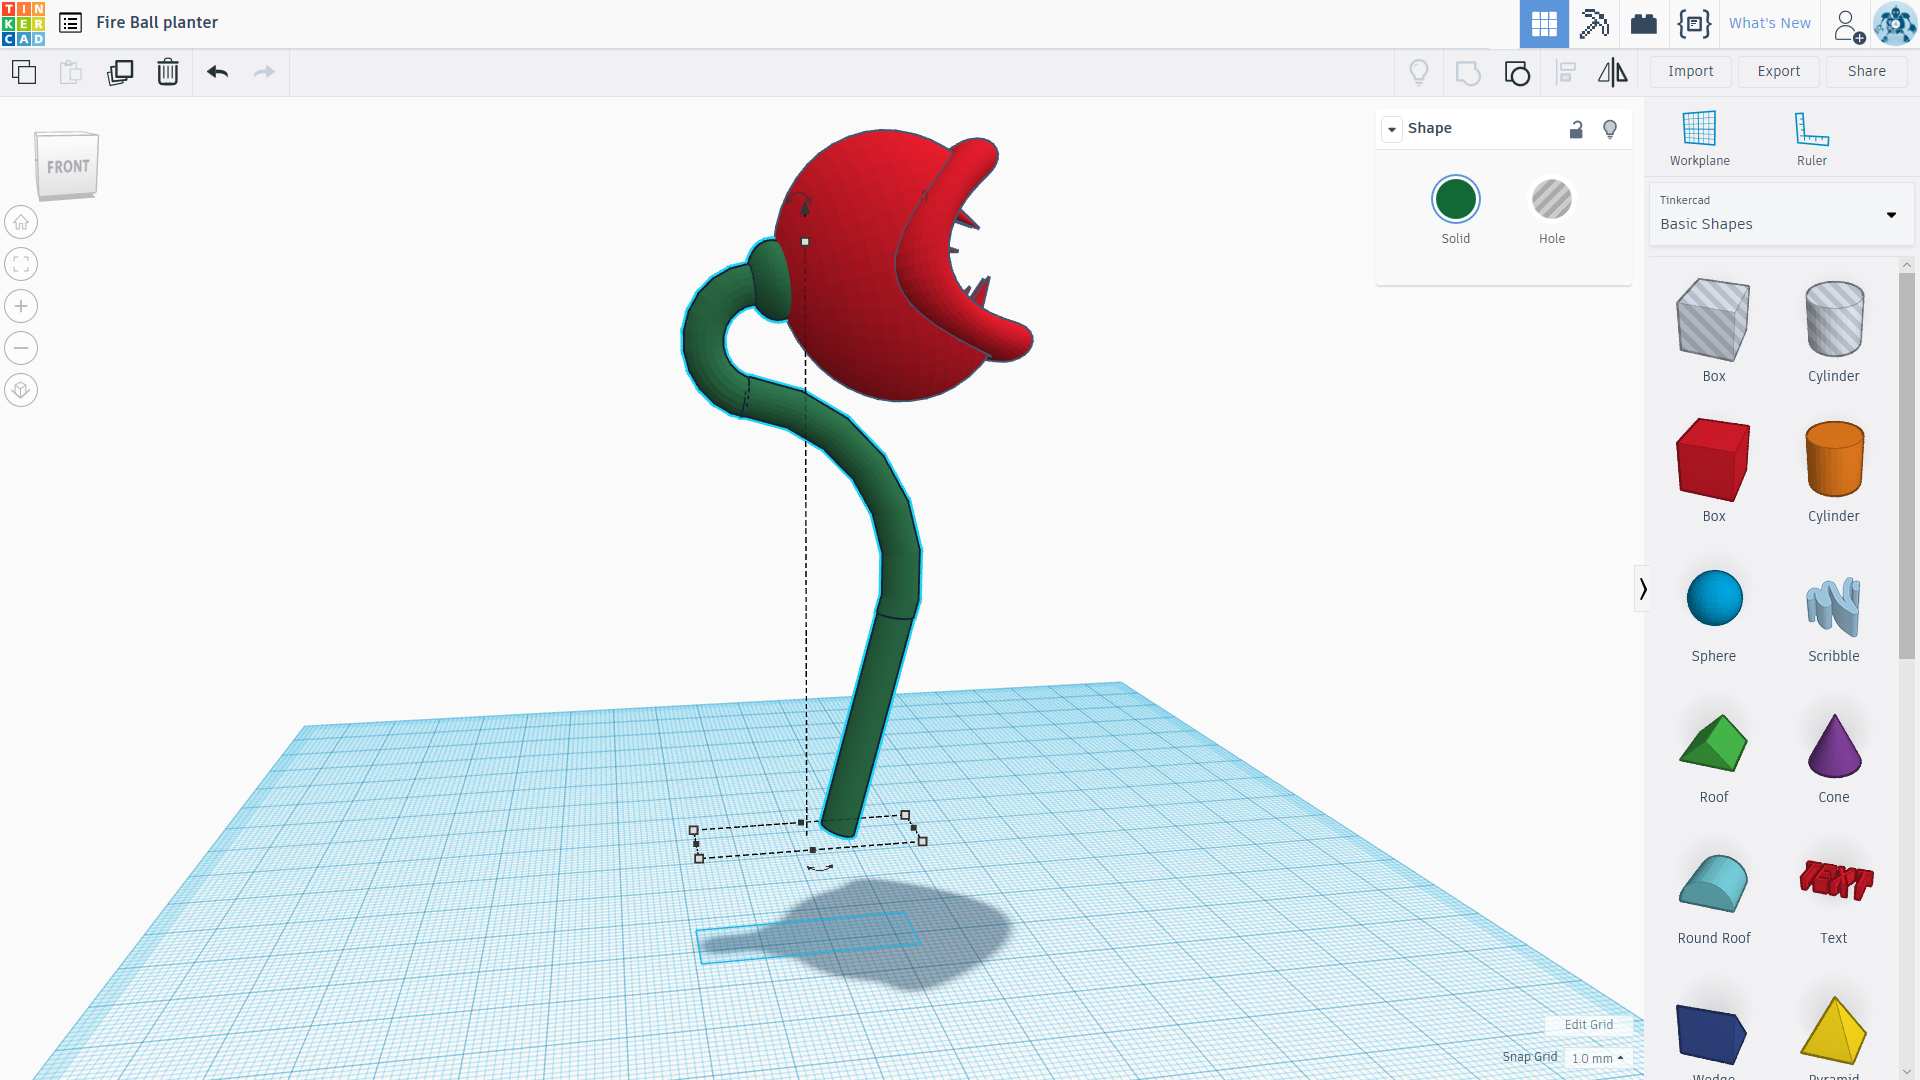Select the Workplane tool
This screenshot has width=1920, height=1080.
pyautogui.click(x=1699, y=139)
